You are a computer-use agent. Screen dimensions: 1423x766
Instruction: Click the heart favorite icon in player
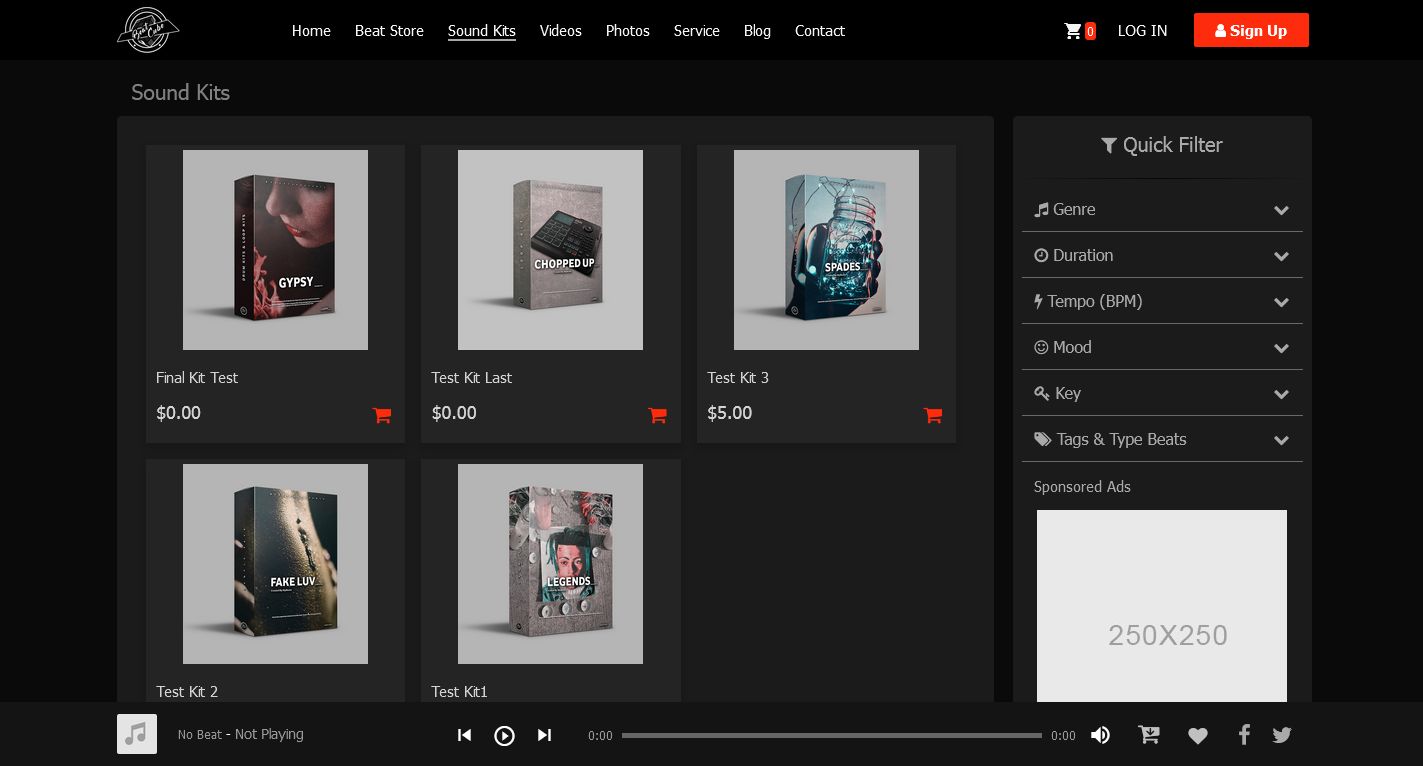tap(1197, 736)
